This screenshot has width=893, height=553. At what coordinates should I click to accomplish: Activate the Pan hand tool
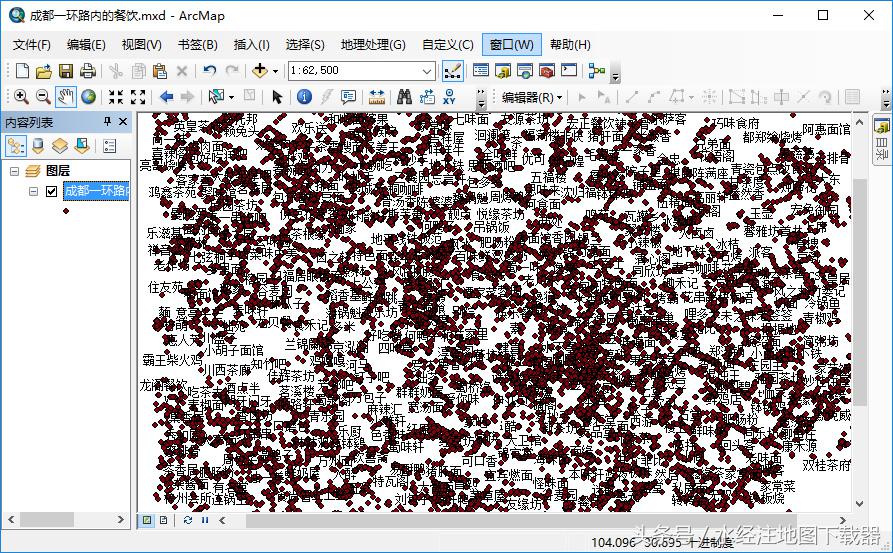pos(66,97)
